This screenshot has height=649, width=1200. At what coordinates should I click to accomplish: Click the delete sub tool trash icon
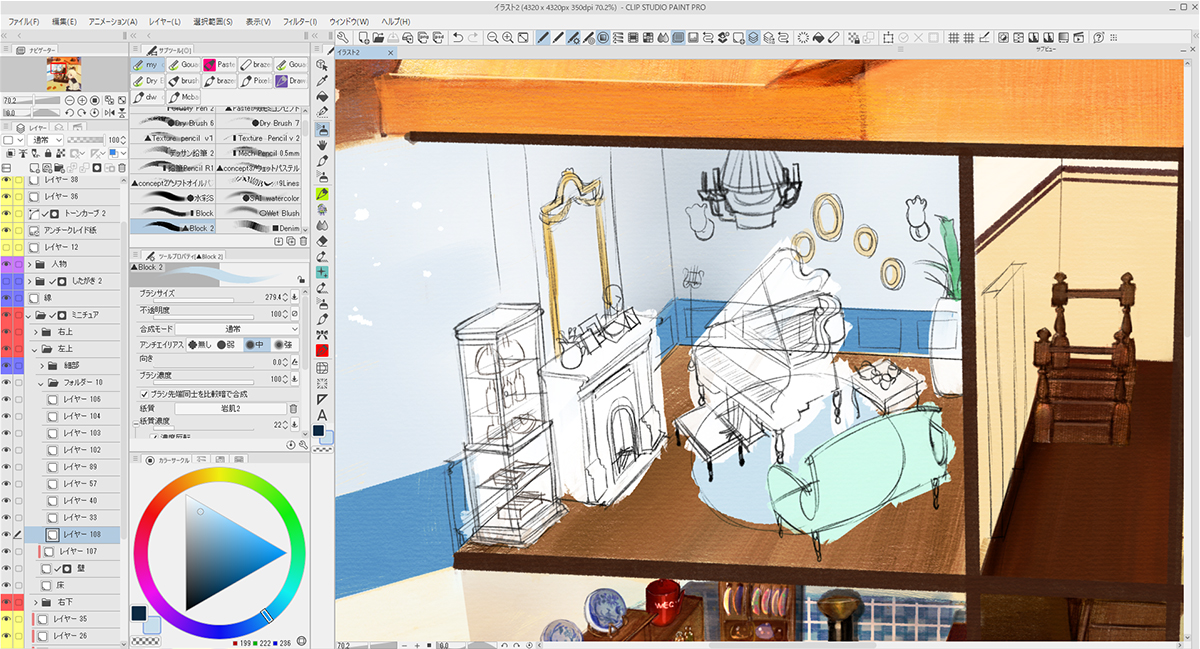click(304, 241)
